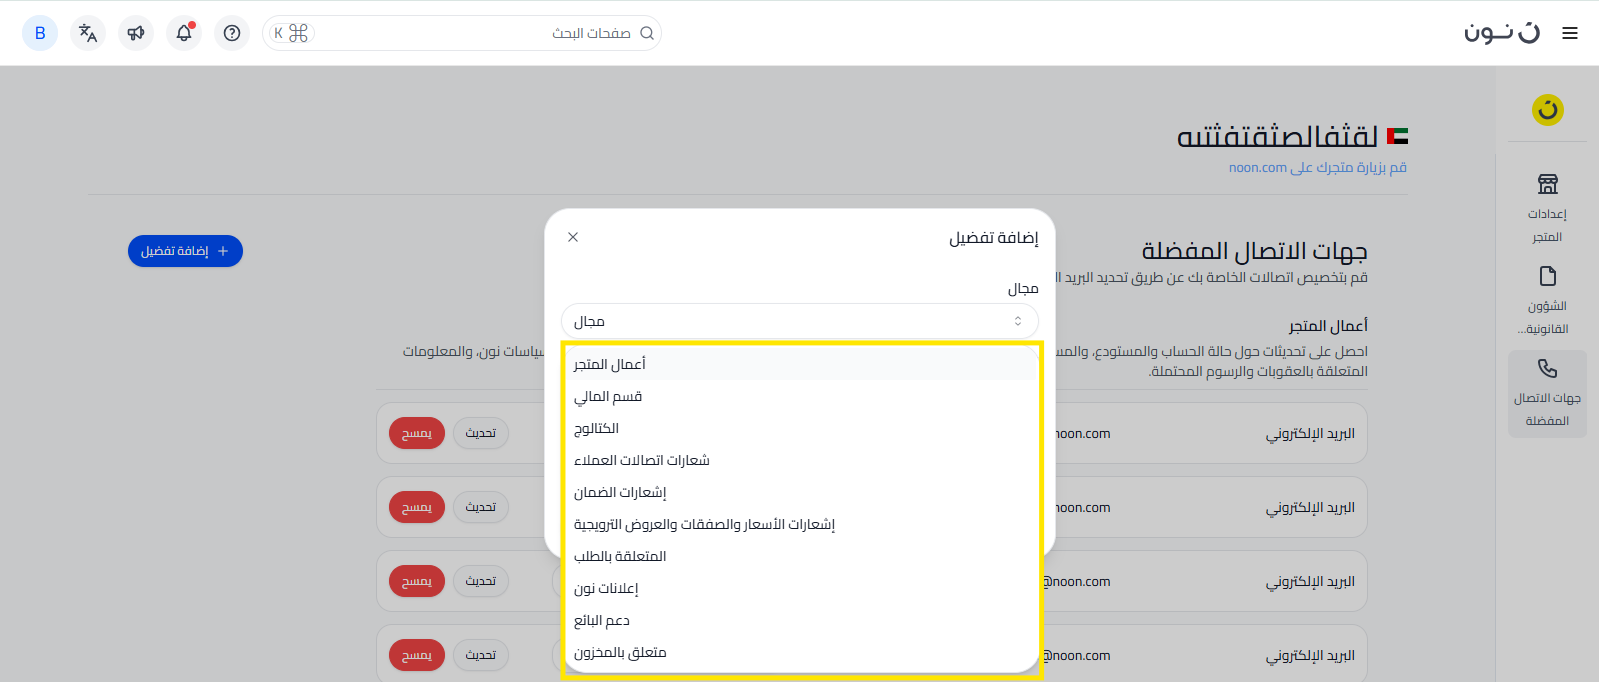
Task: Open the language translation icon
Action: click(x=88, y=33)
